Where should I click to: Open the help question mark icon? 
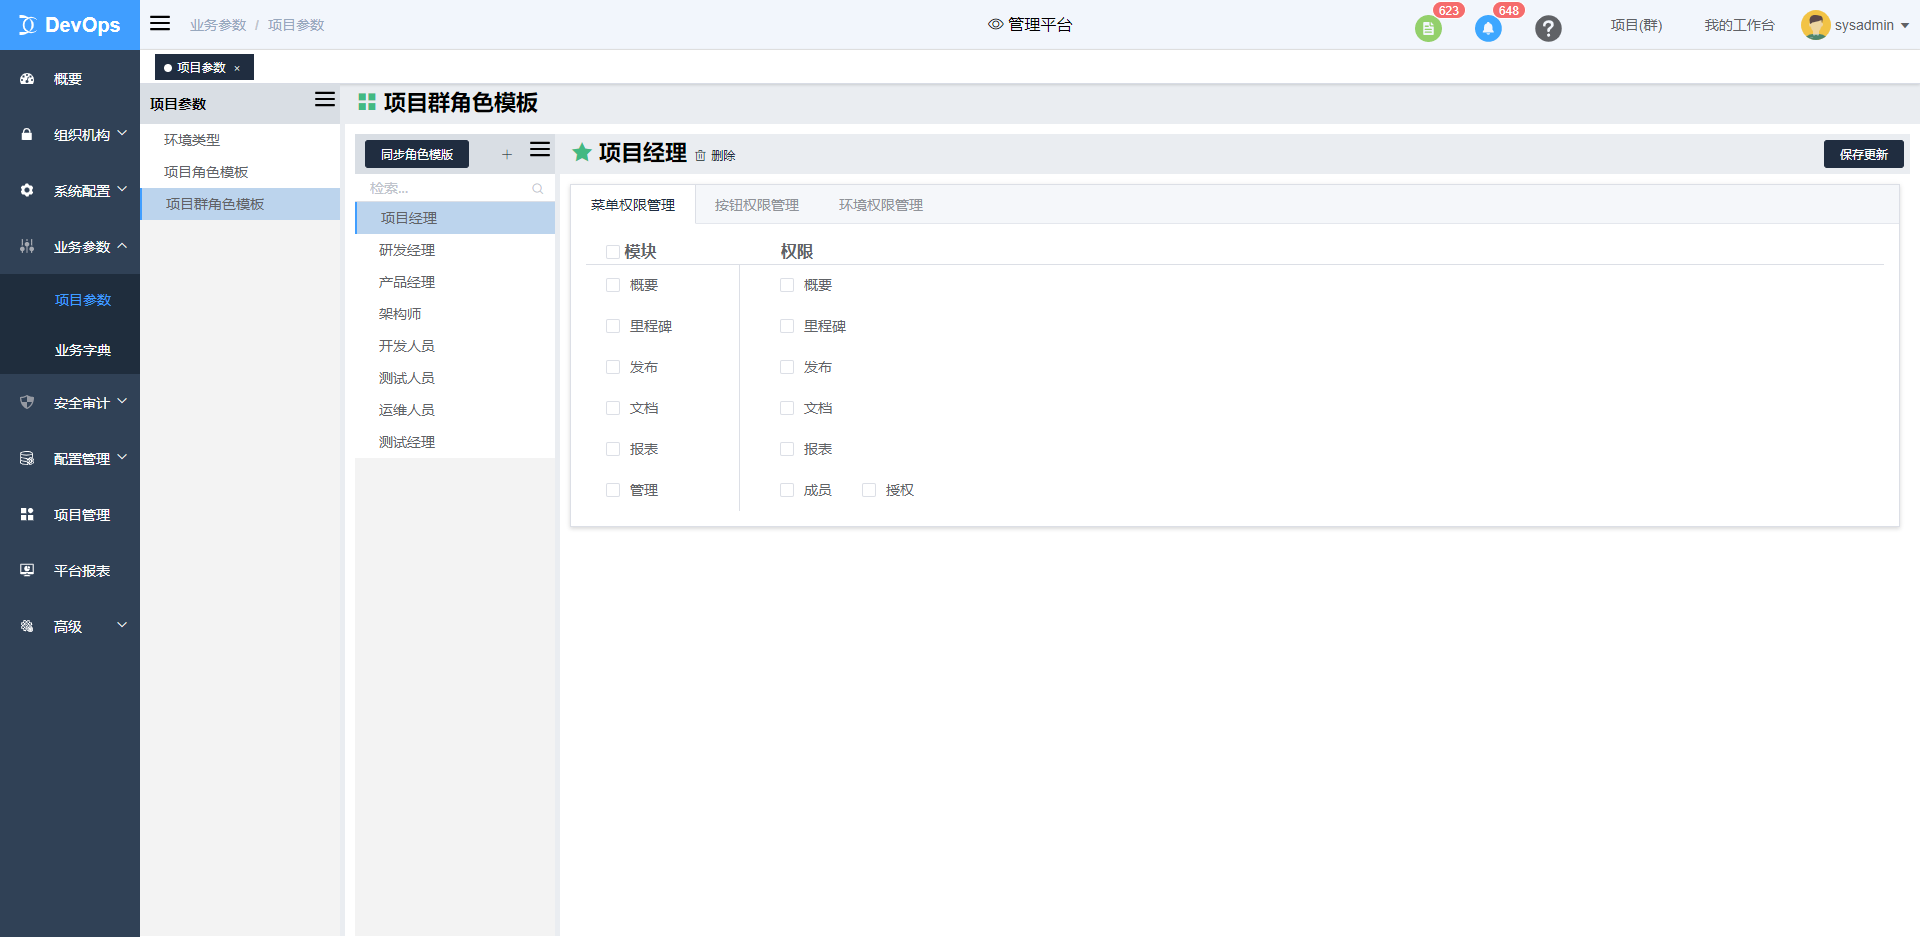coord(1548,29)
